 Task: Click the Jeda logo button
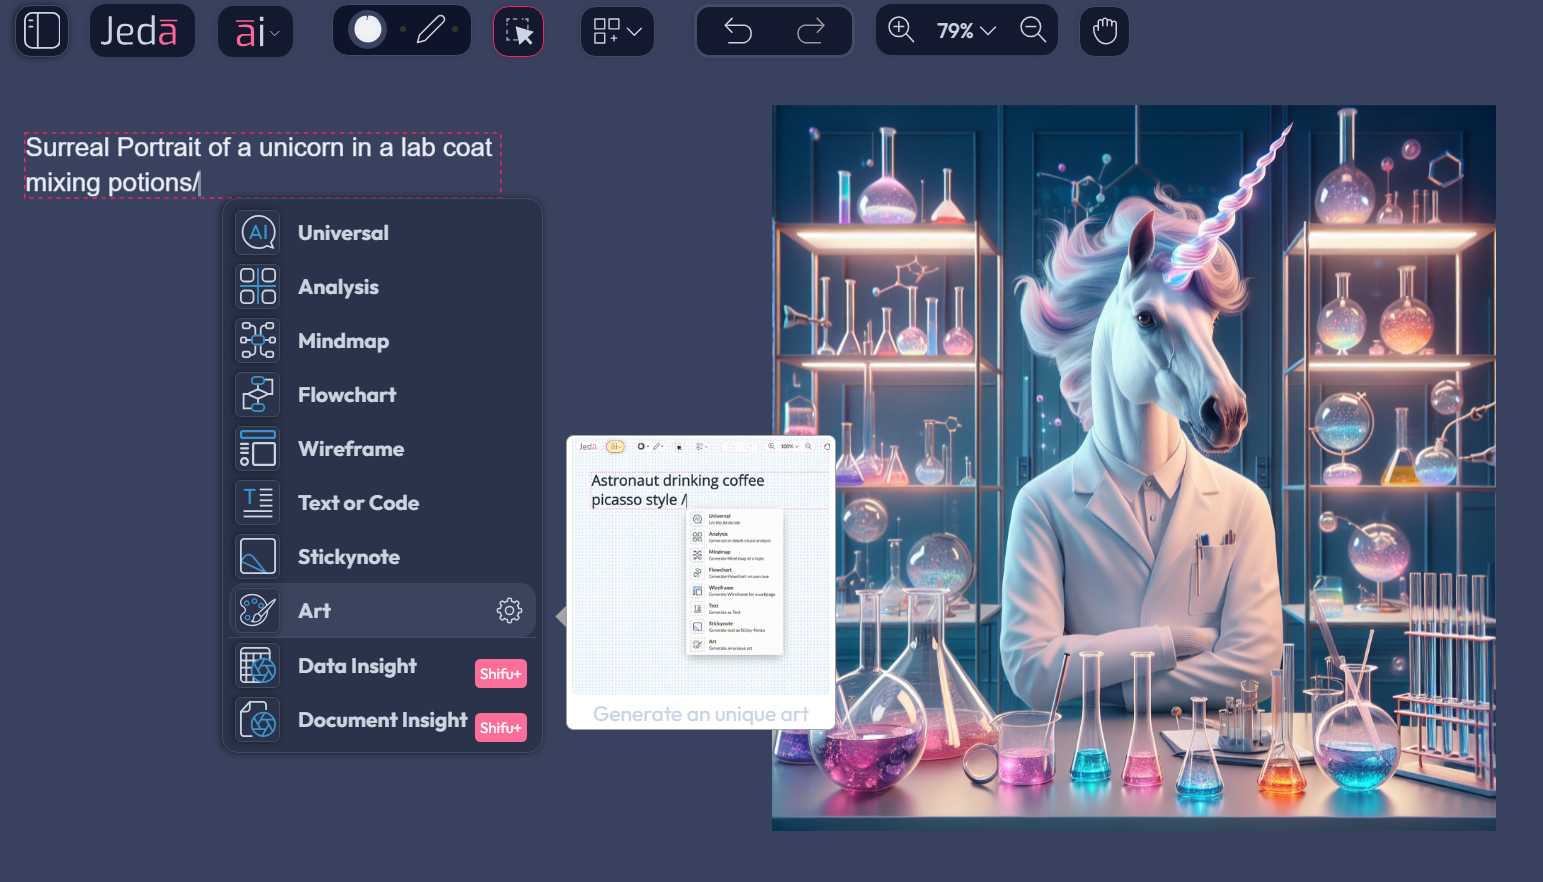(142, 31)
